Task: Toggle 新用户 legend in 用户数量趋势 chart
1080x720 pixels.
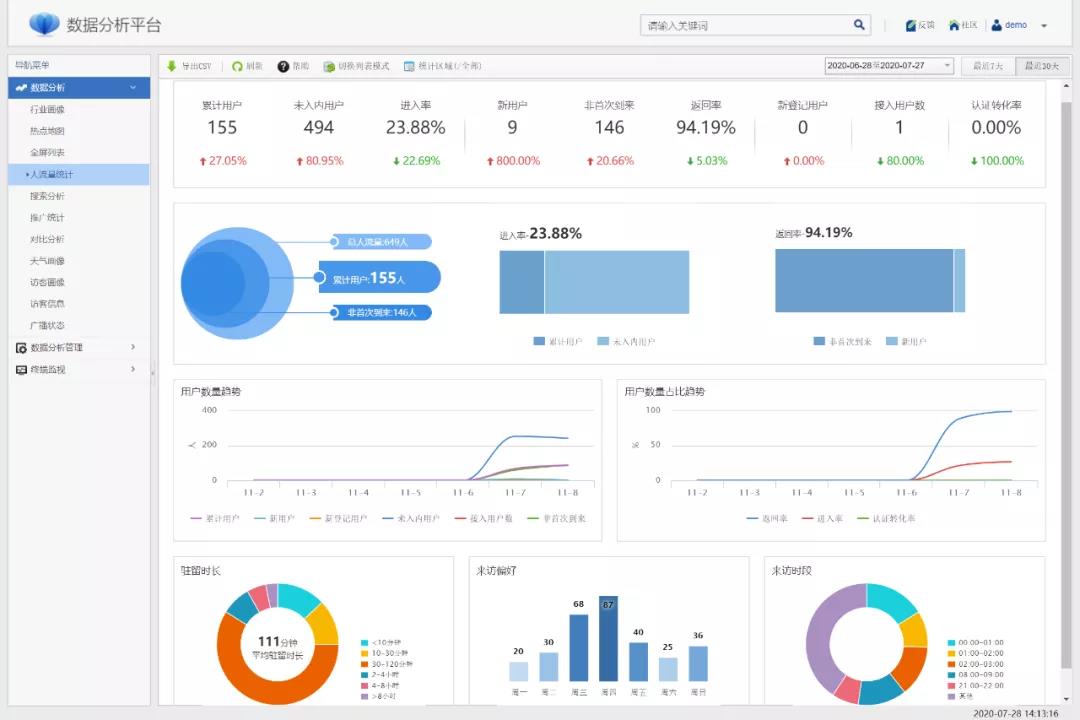Action: (274, 518)
